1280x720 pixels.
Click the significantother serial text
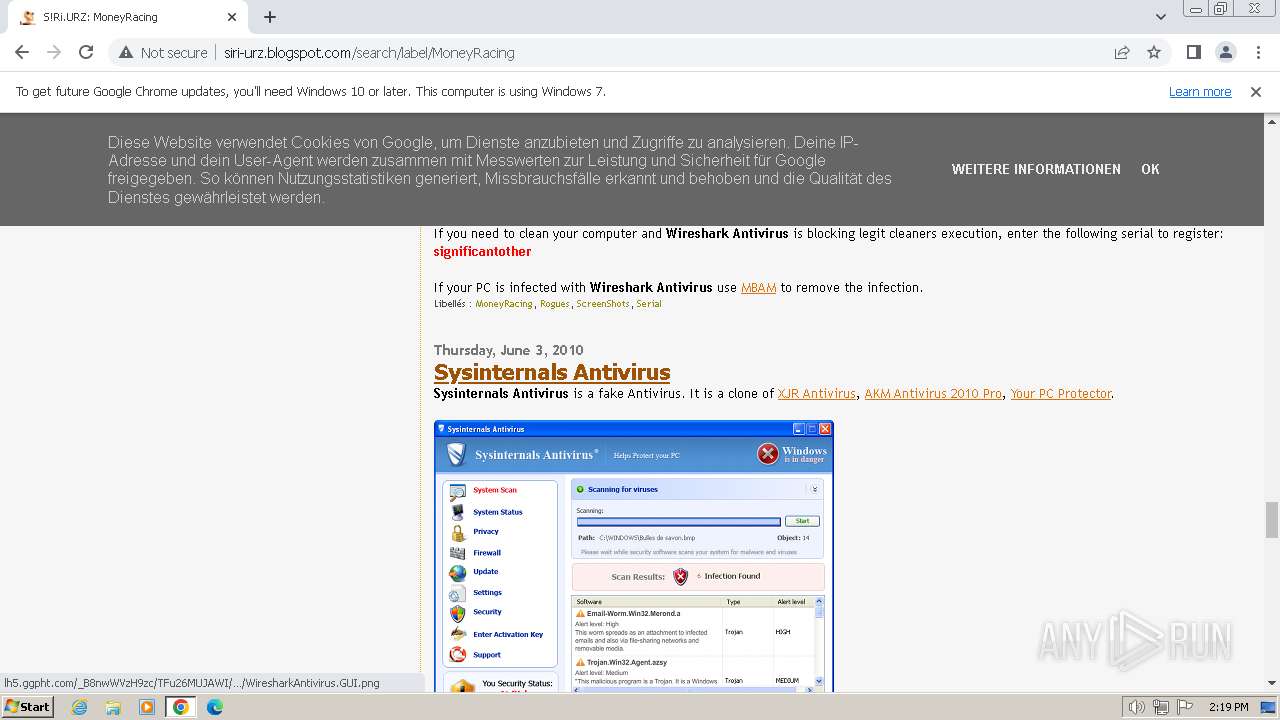pos(482,251)
